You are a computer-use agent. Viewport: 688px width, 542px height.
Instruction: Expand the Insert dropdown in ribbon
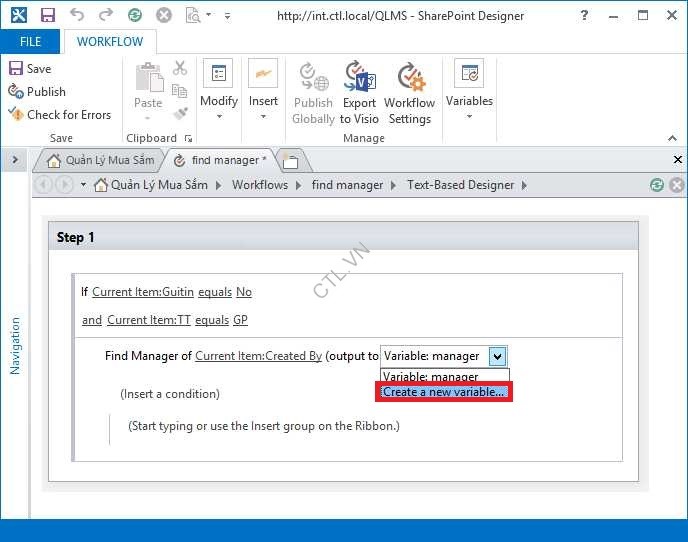point(263,116)
